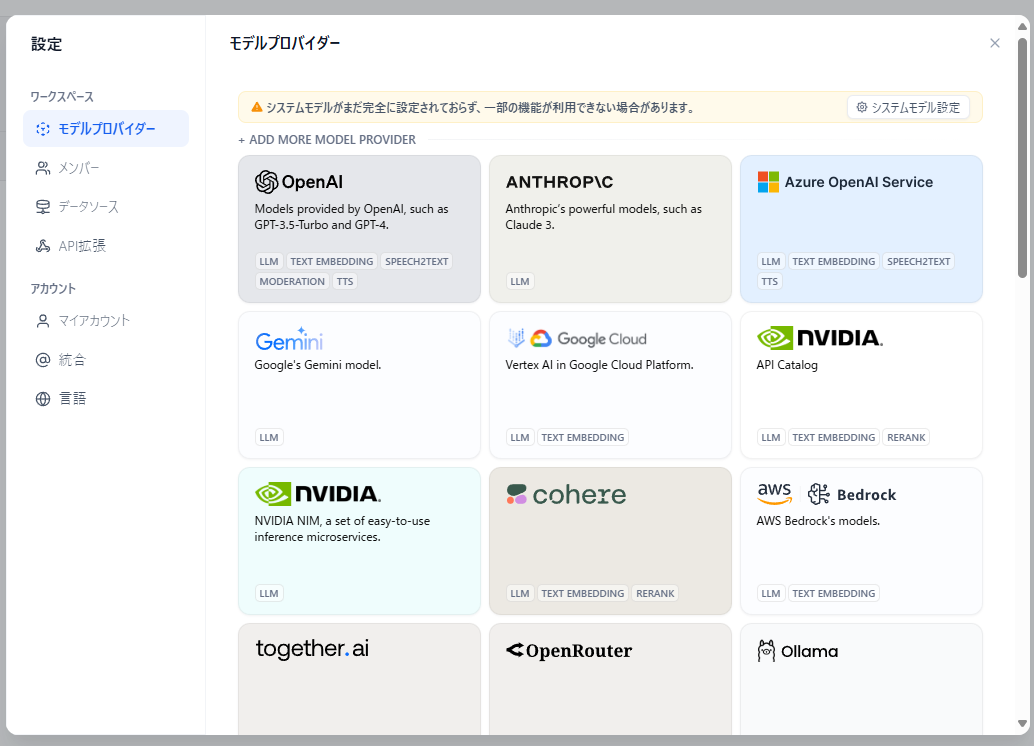Click the "API Catalog" description text

[x=787, y=365]
